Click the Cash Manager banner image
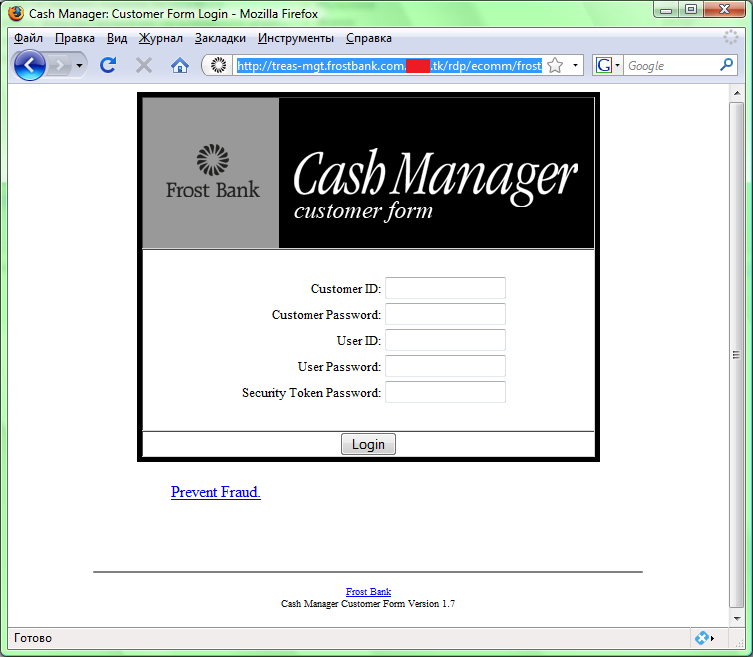Viewport: 753px width, 657px height. [x=436, y=173]
